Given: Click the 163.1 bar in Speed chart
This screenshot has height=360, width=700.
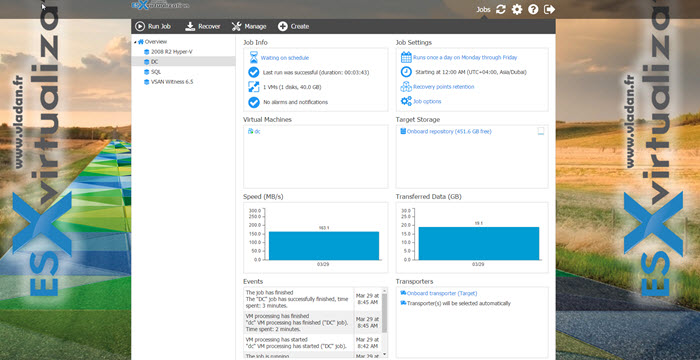Looking at the screenshot, I should pos(324,246).
